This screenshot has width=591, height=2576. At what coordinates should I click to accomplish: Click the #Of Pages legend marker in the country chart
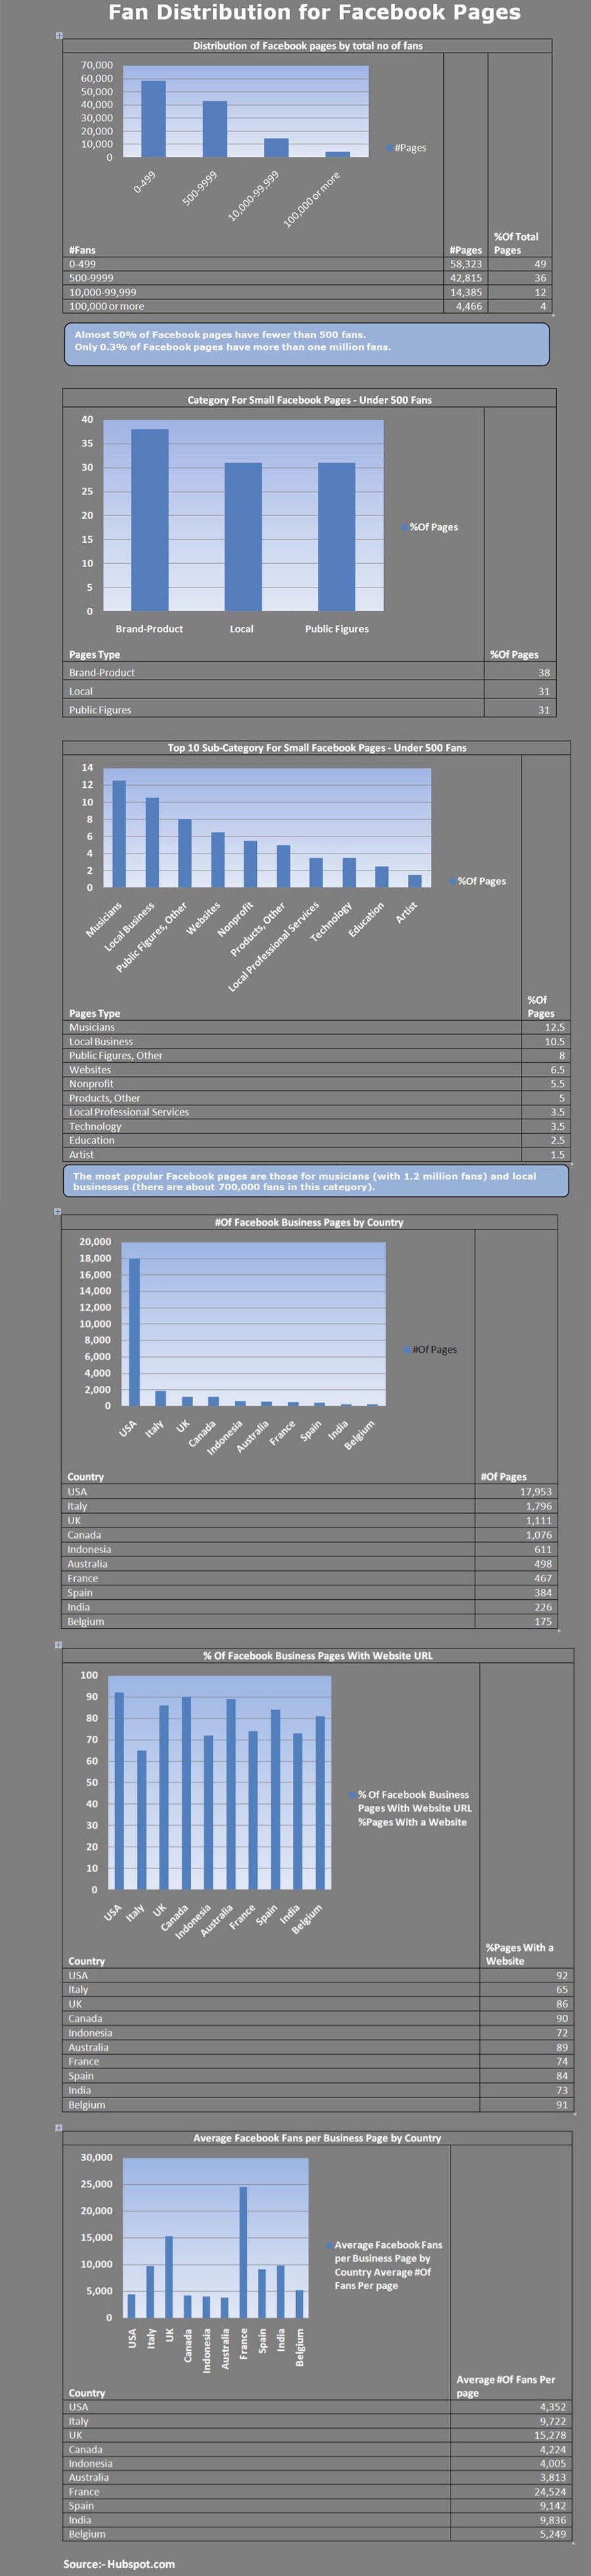pyautogui.click(x=406, y=1349)
